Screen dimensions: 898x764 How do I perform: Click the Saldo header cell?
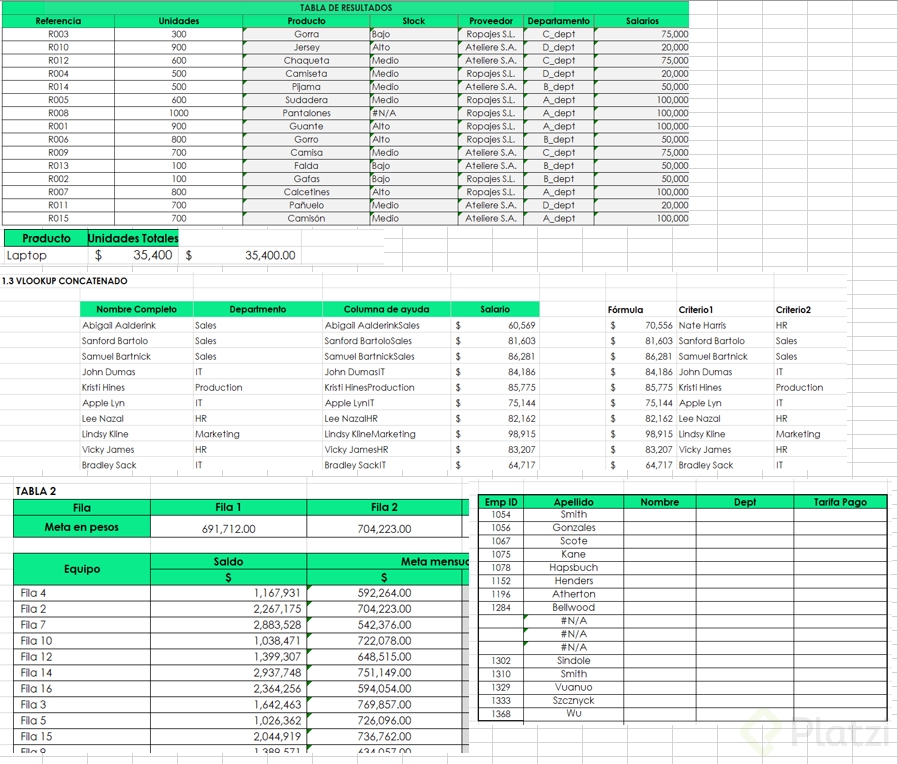(228, 562)
